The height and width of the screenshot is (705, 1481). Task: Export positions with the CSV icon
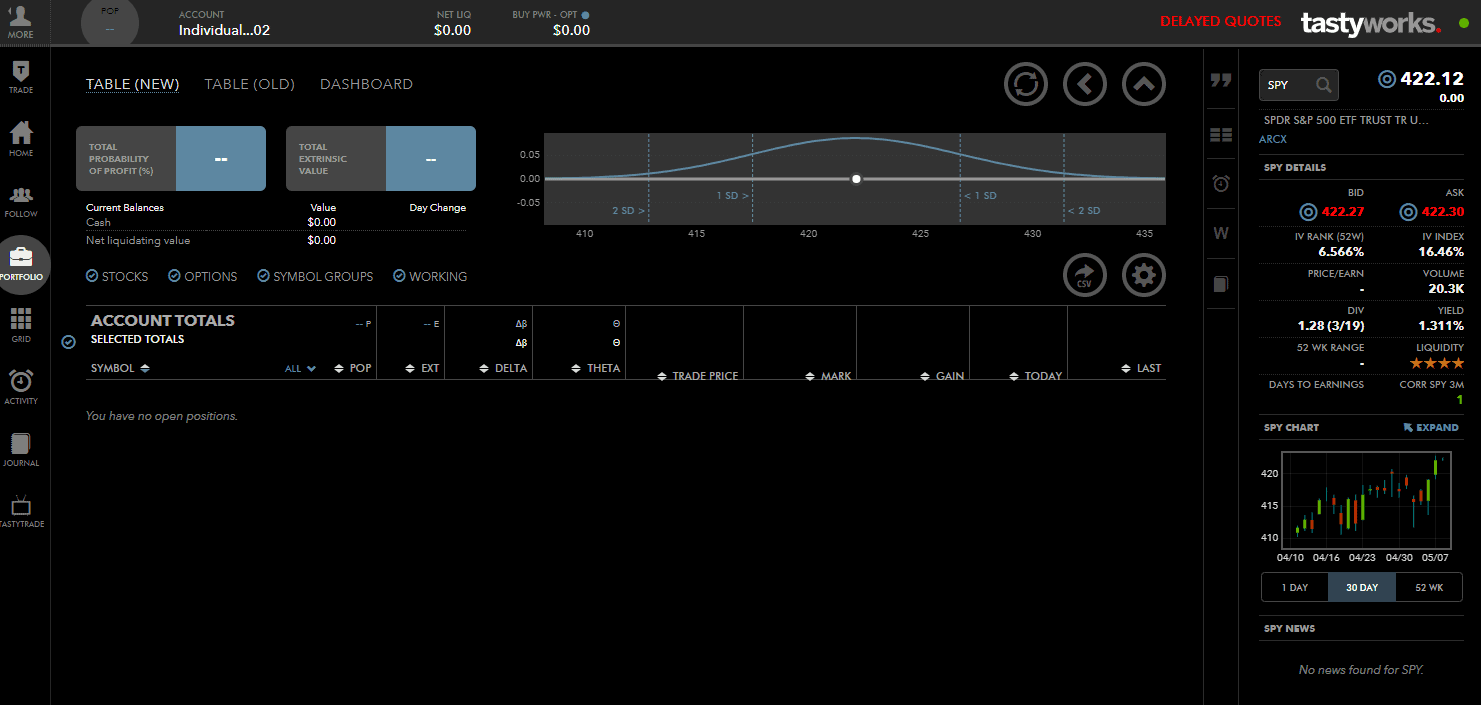click(x=1084, y=276)
